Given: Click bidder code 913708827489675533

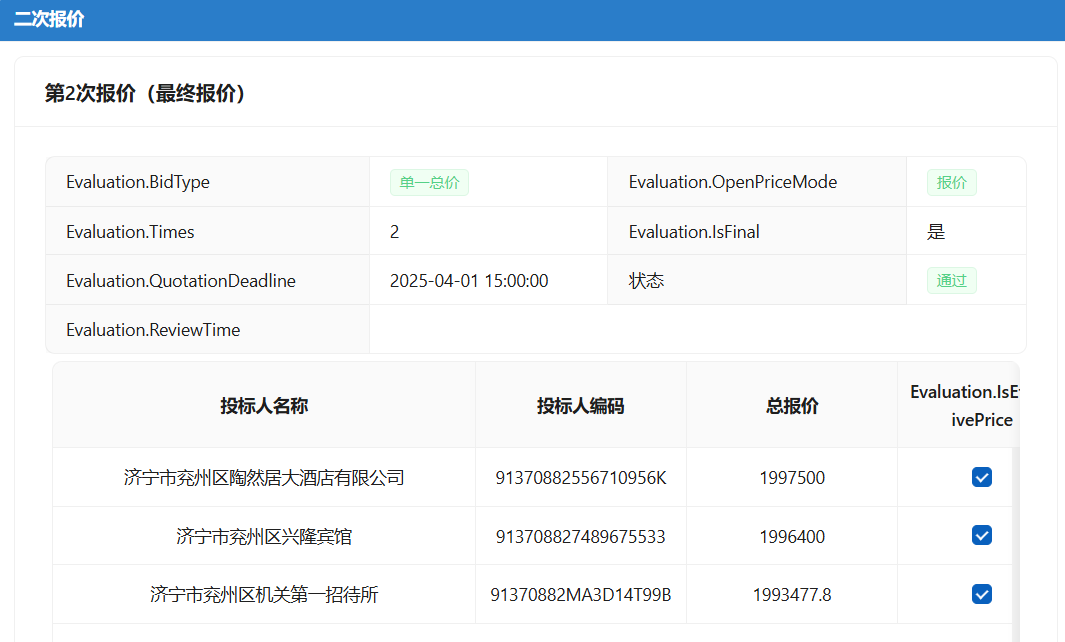Looking at the screenshot, I should [581, 537].
